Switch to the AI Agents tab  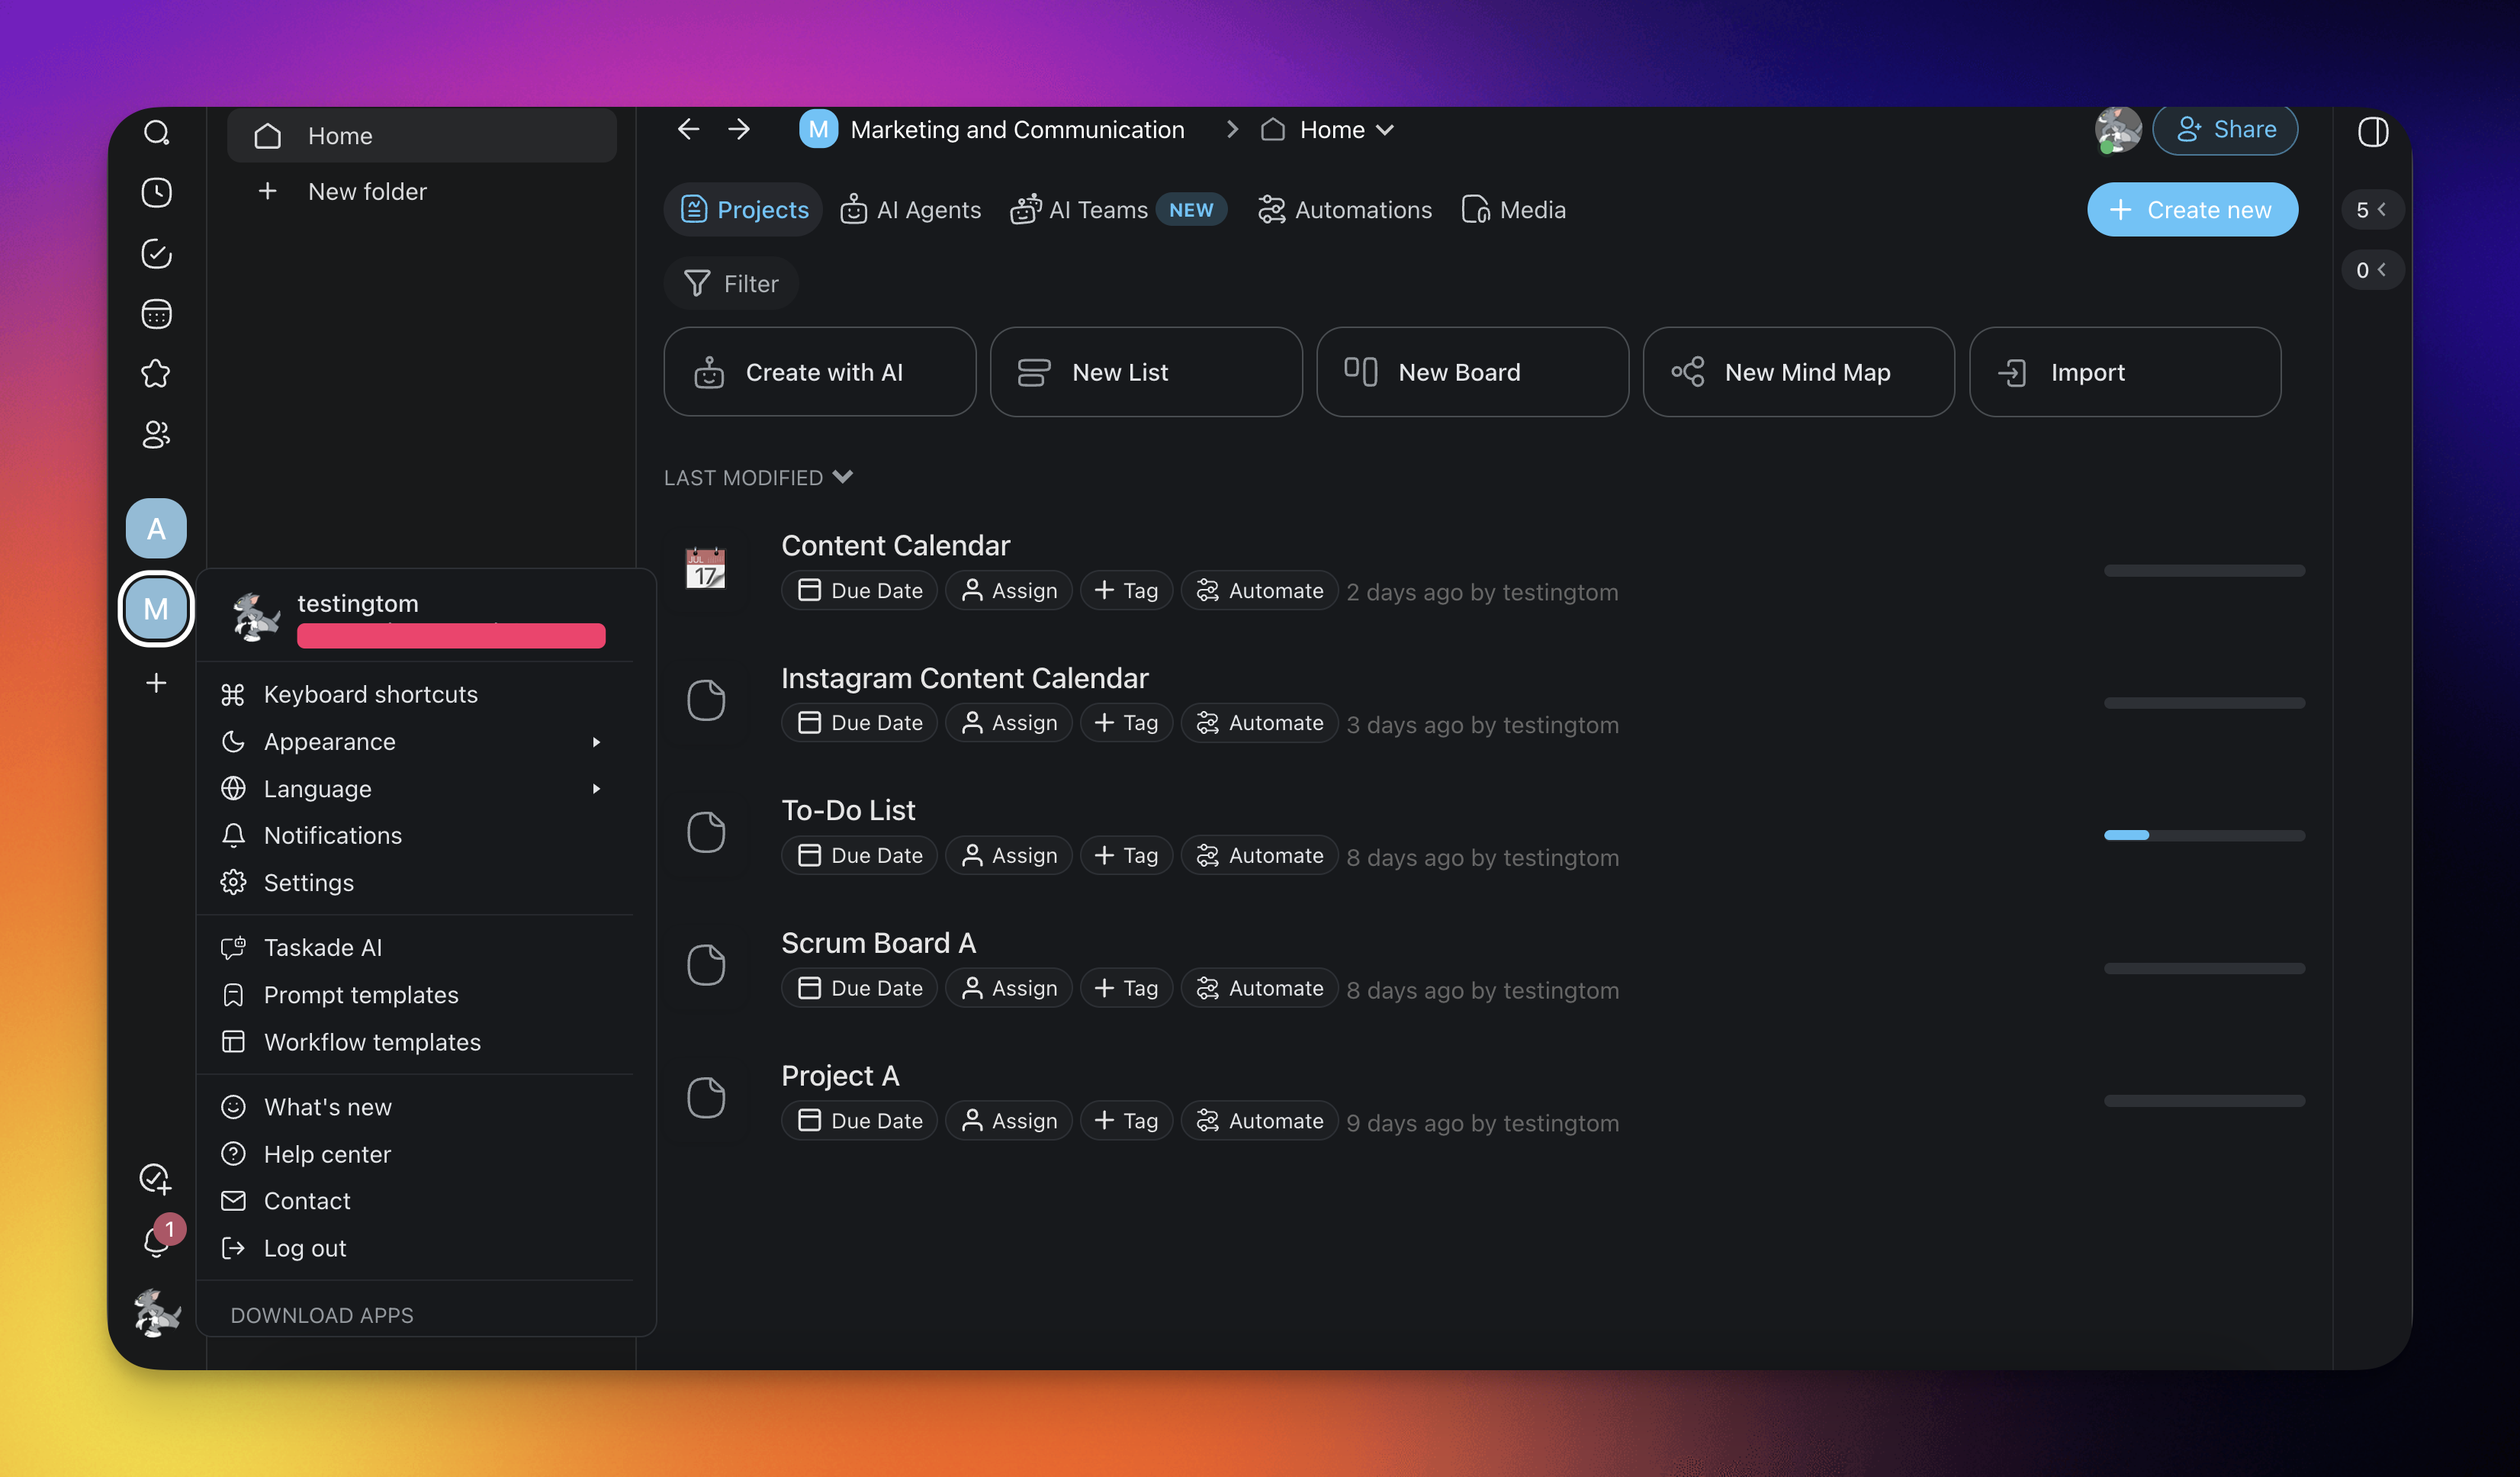point(911,210)
